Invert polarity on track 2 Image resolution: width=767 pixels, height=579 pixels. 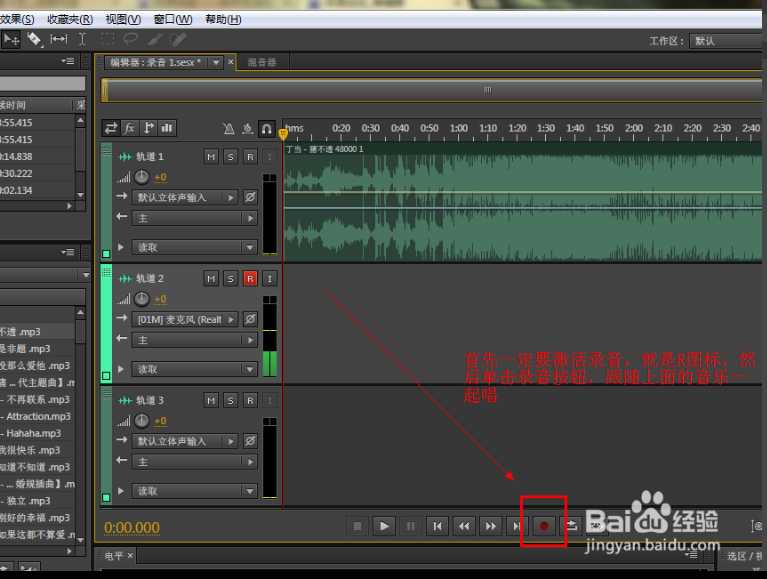pyautogui.click(x=250, y=319)
